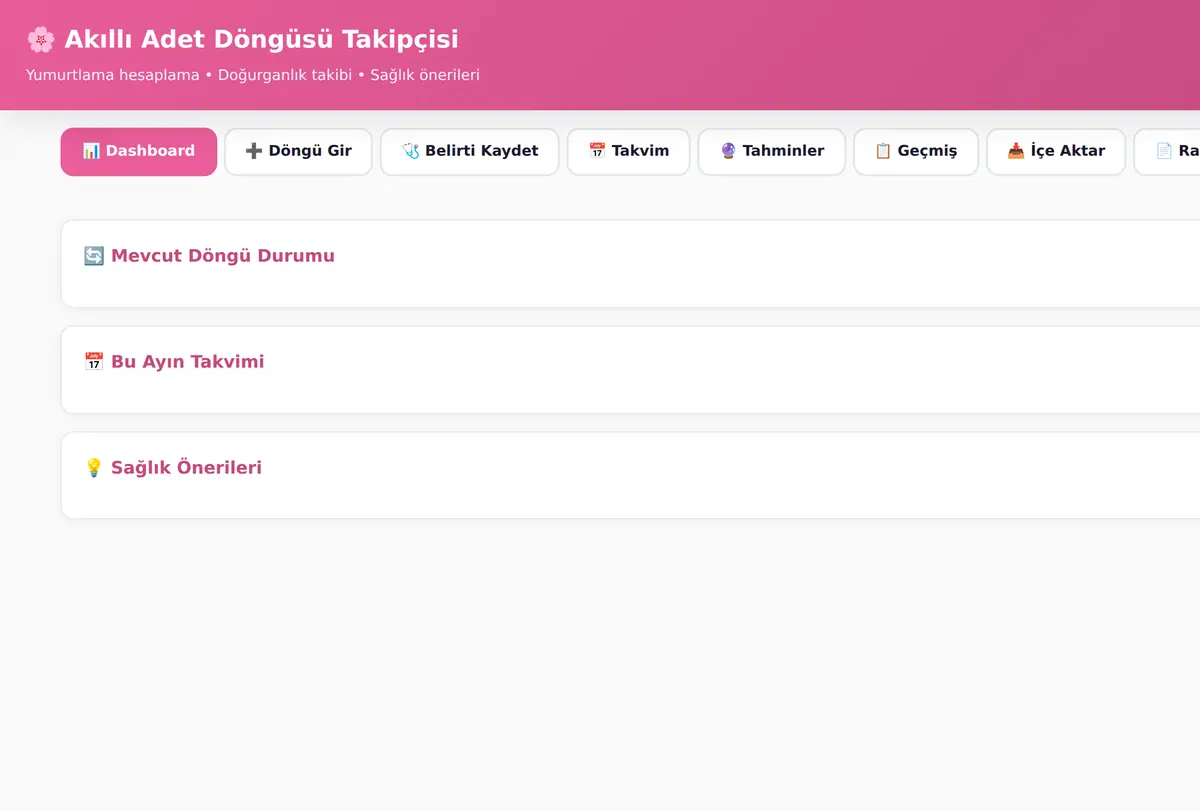Click the Sağlık Önerileri heading
This screenshot has width=1200, height=811.
(186, 468)
